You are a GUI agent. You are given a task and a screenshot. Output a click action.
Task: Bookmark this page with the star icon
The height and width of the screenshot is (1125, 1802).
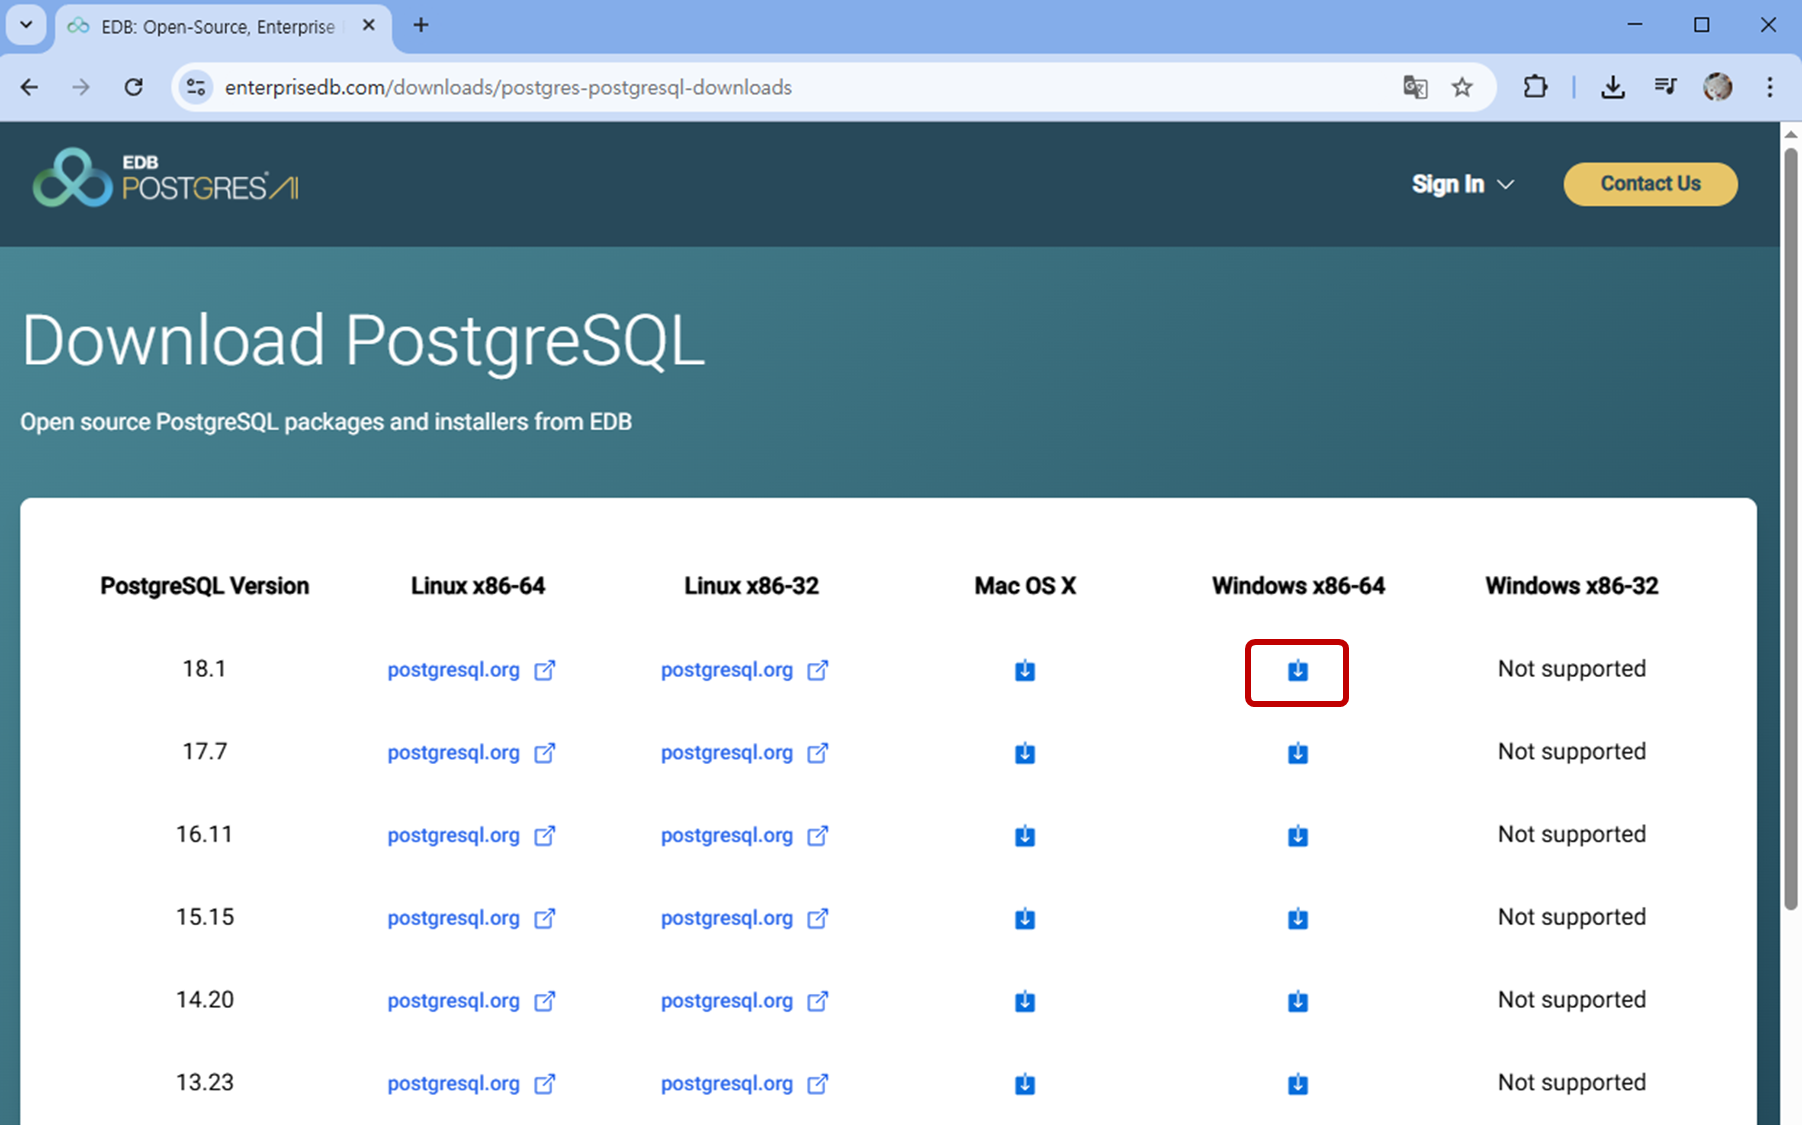point(1462,87)
